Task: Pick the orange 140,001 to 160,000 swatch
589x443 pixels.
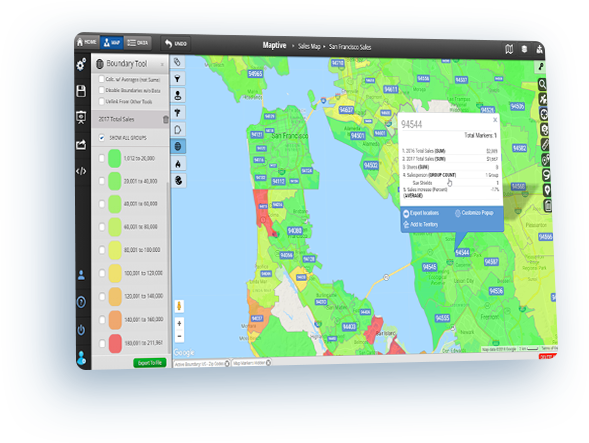Action: (115, 320)
